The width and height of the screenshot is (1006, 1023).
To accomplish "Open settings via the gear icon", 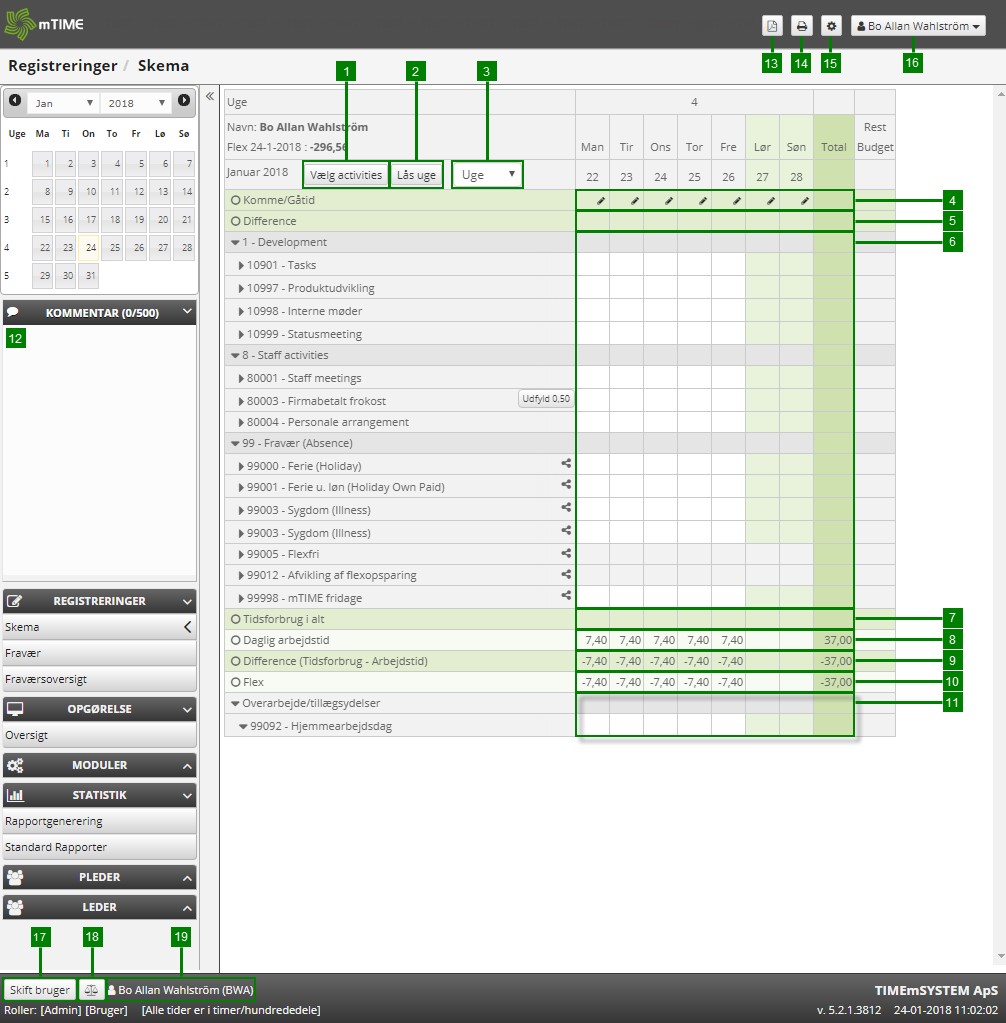I will (x=831, y=27).
